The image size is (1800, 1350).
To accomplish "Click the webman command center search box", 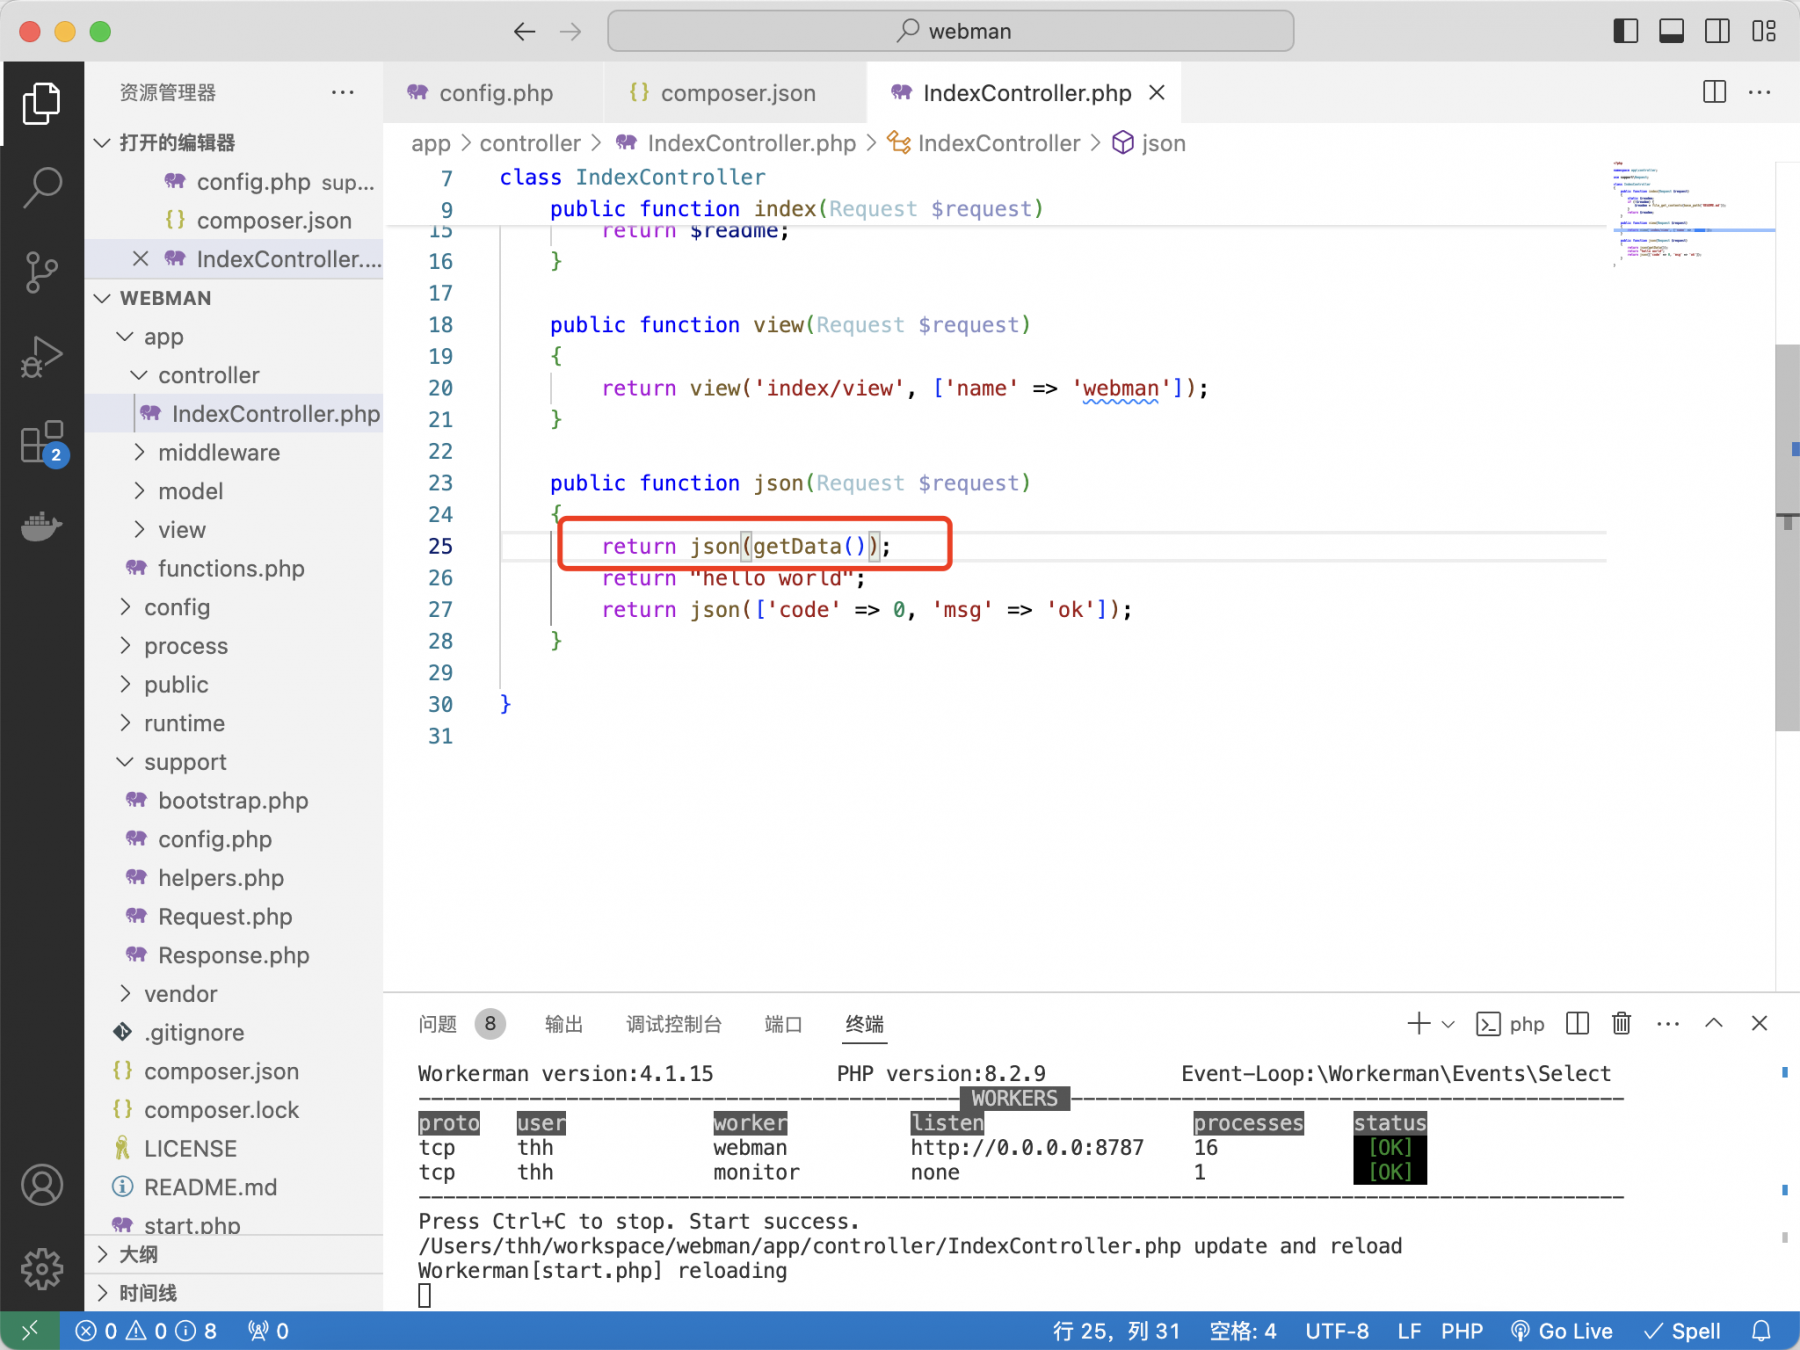I will [x=950, y=31].
